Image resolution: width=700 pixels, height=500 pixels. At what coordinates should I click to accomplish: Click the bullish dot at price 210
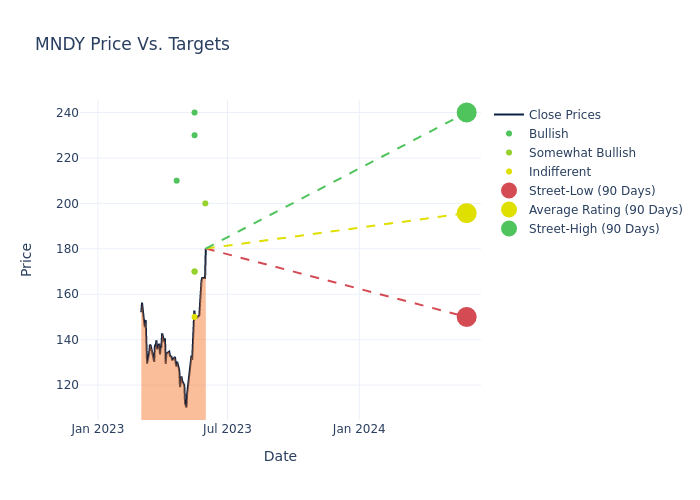pyautogui.click(x=176, y=181)
